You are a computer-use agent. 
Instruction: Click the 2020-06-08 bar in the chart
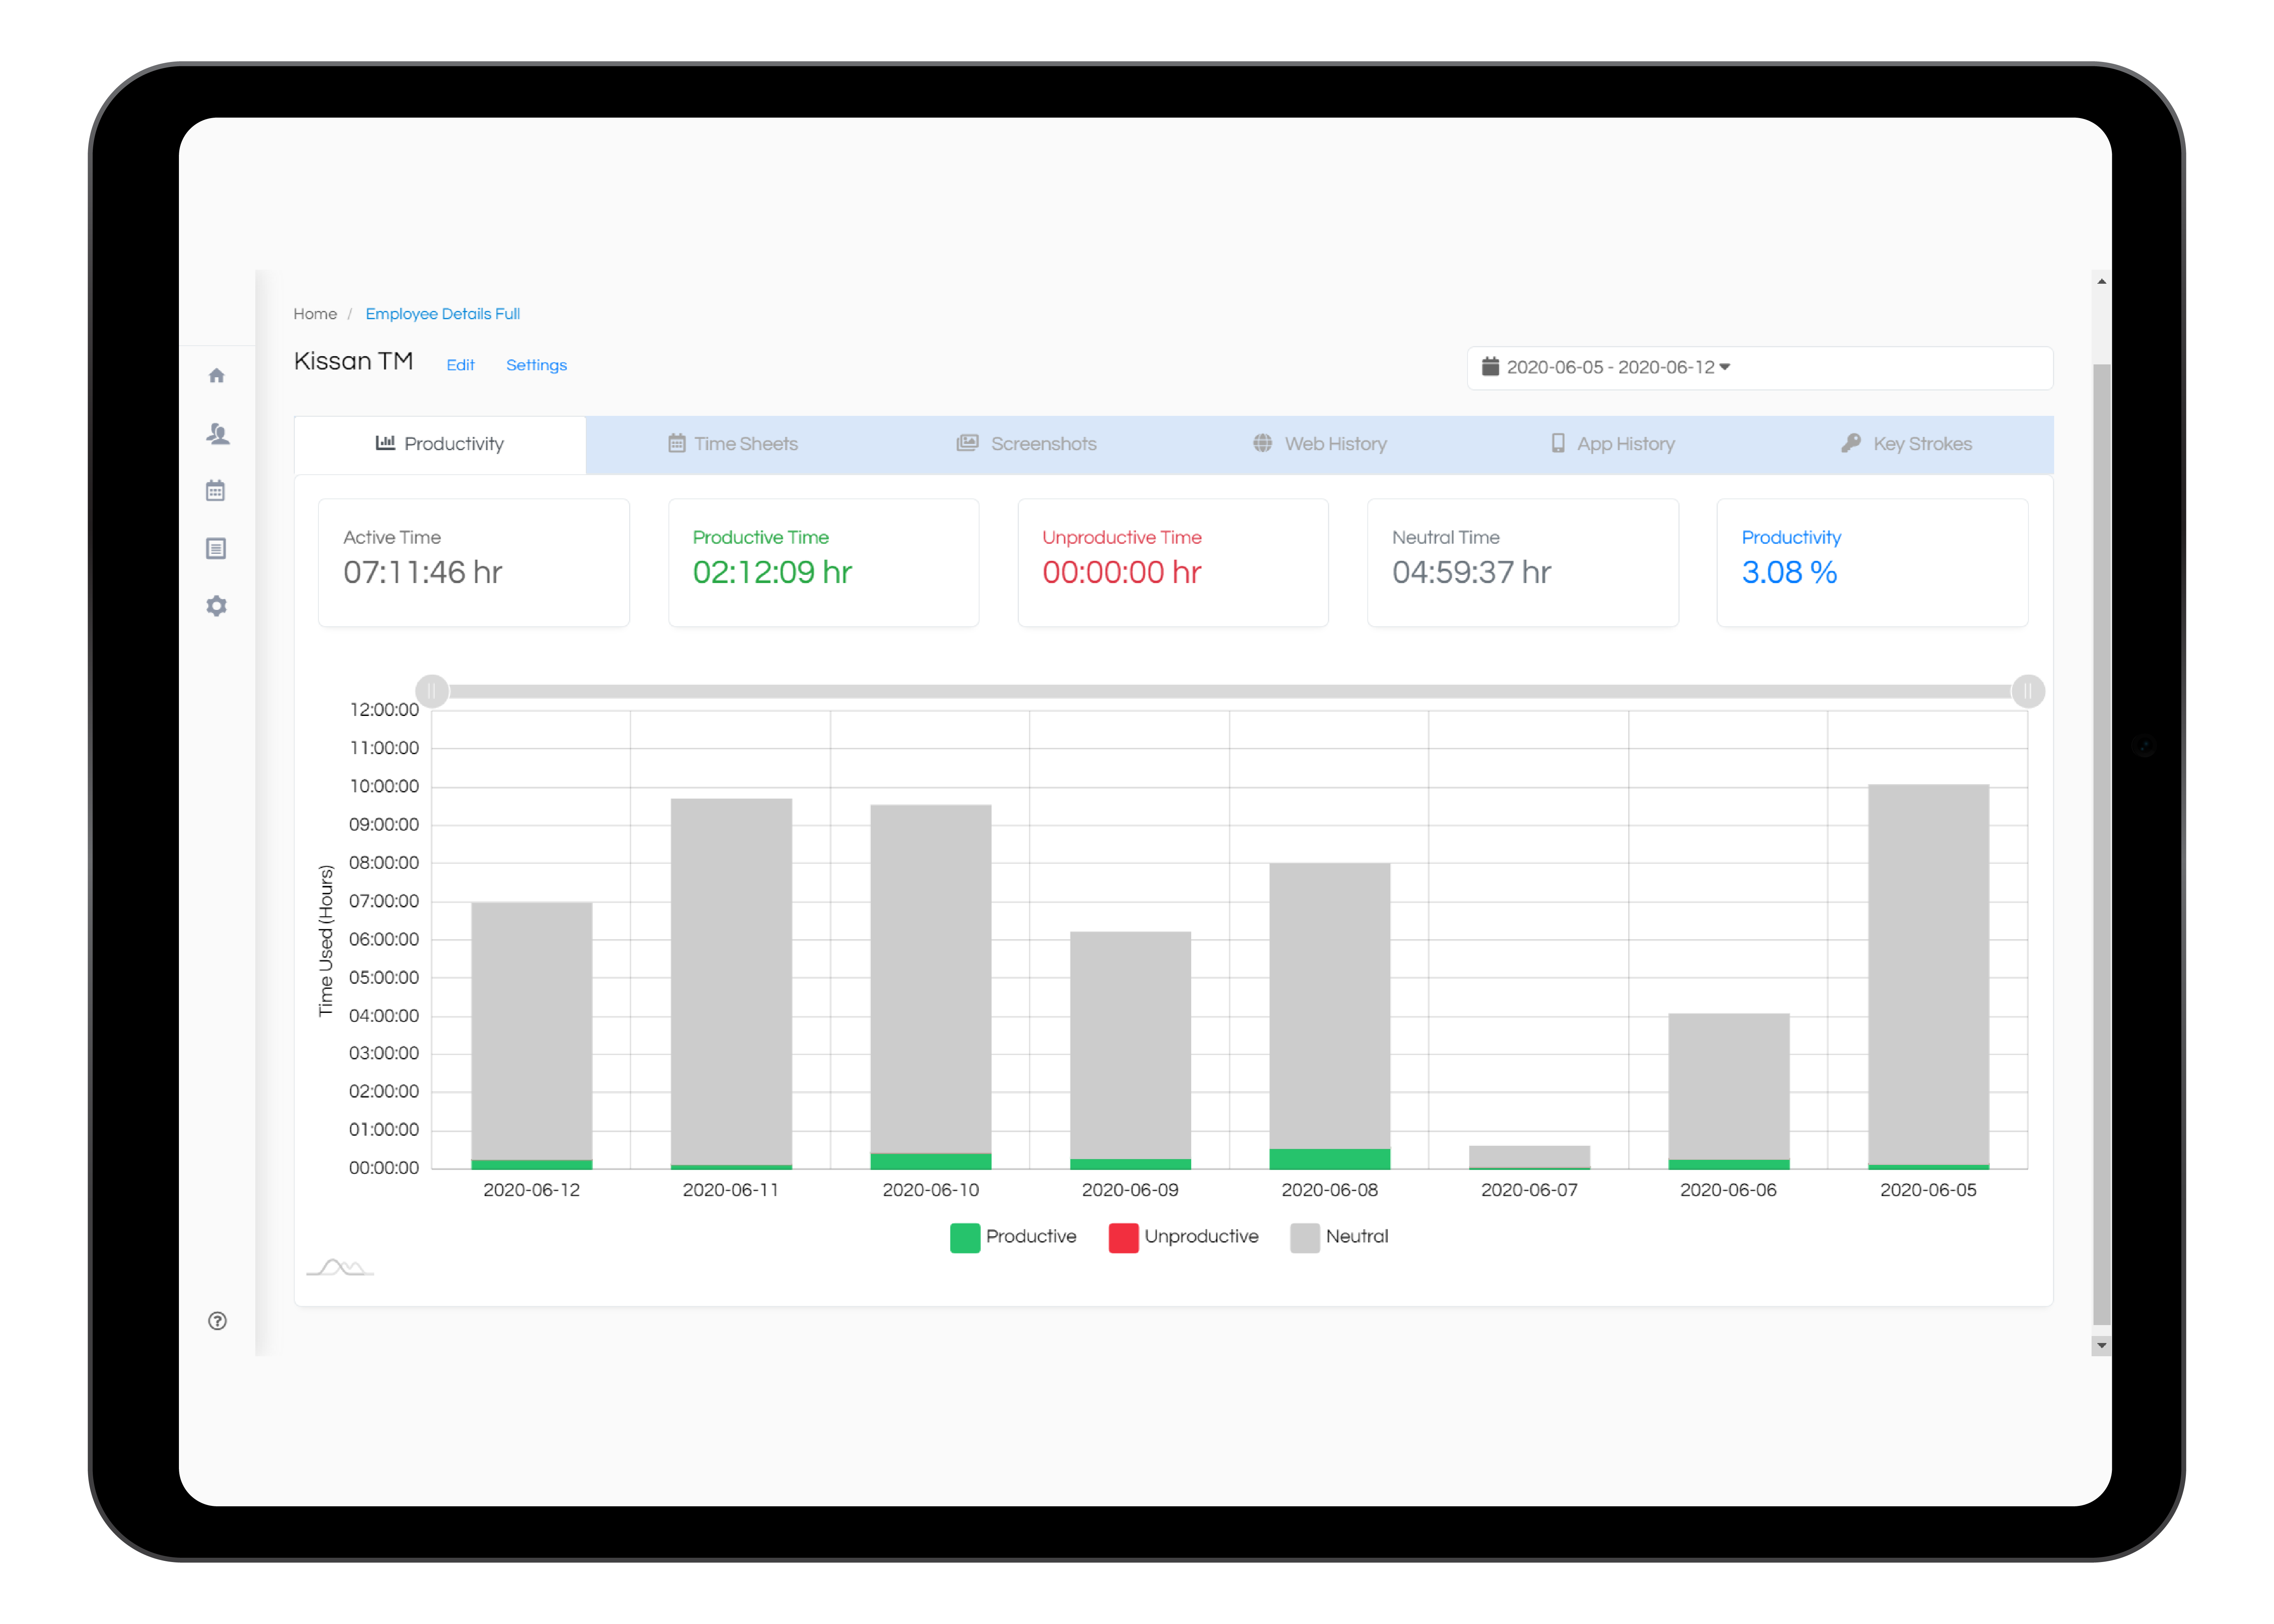click(1329, 1010)
